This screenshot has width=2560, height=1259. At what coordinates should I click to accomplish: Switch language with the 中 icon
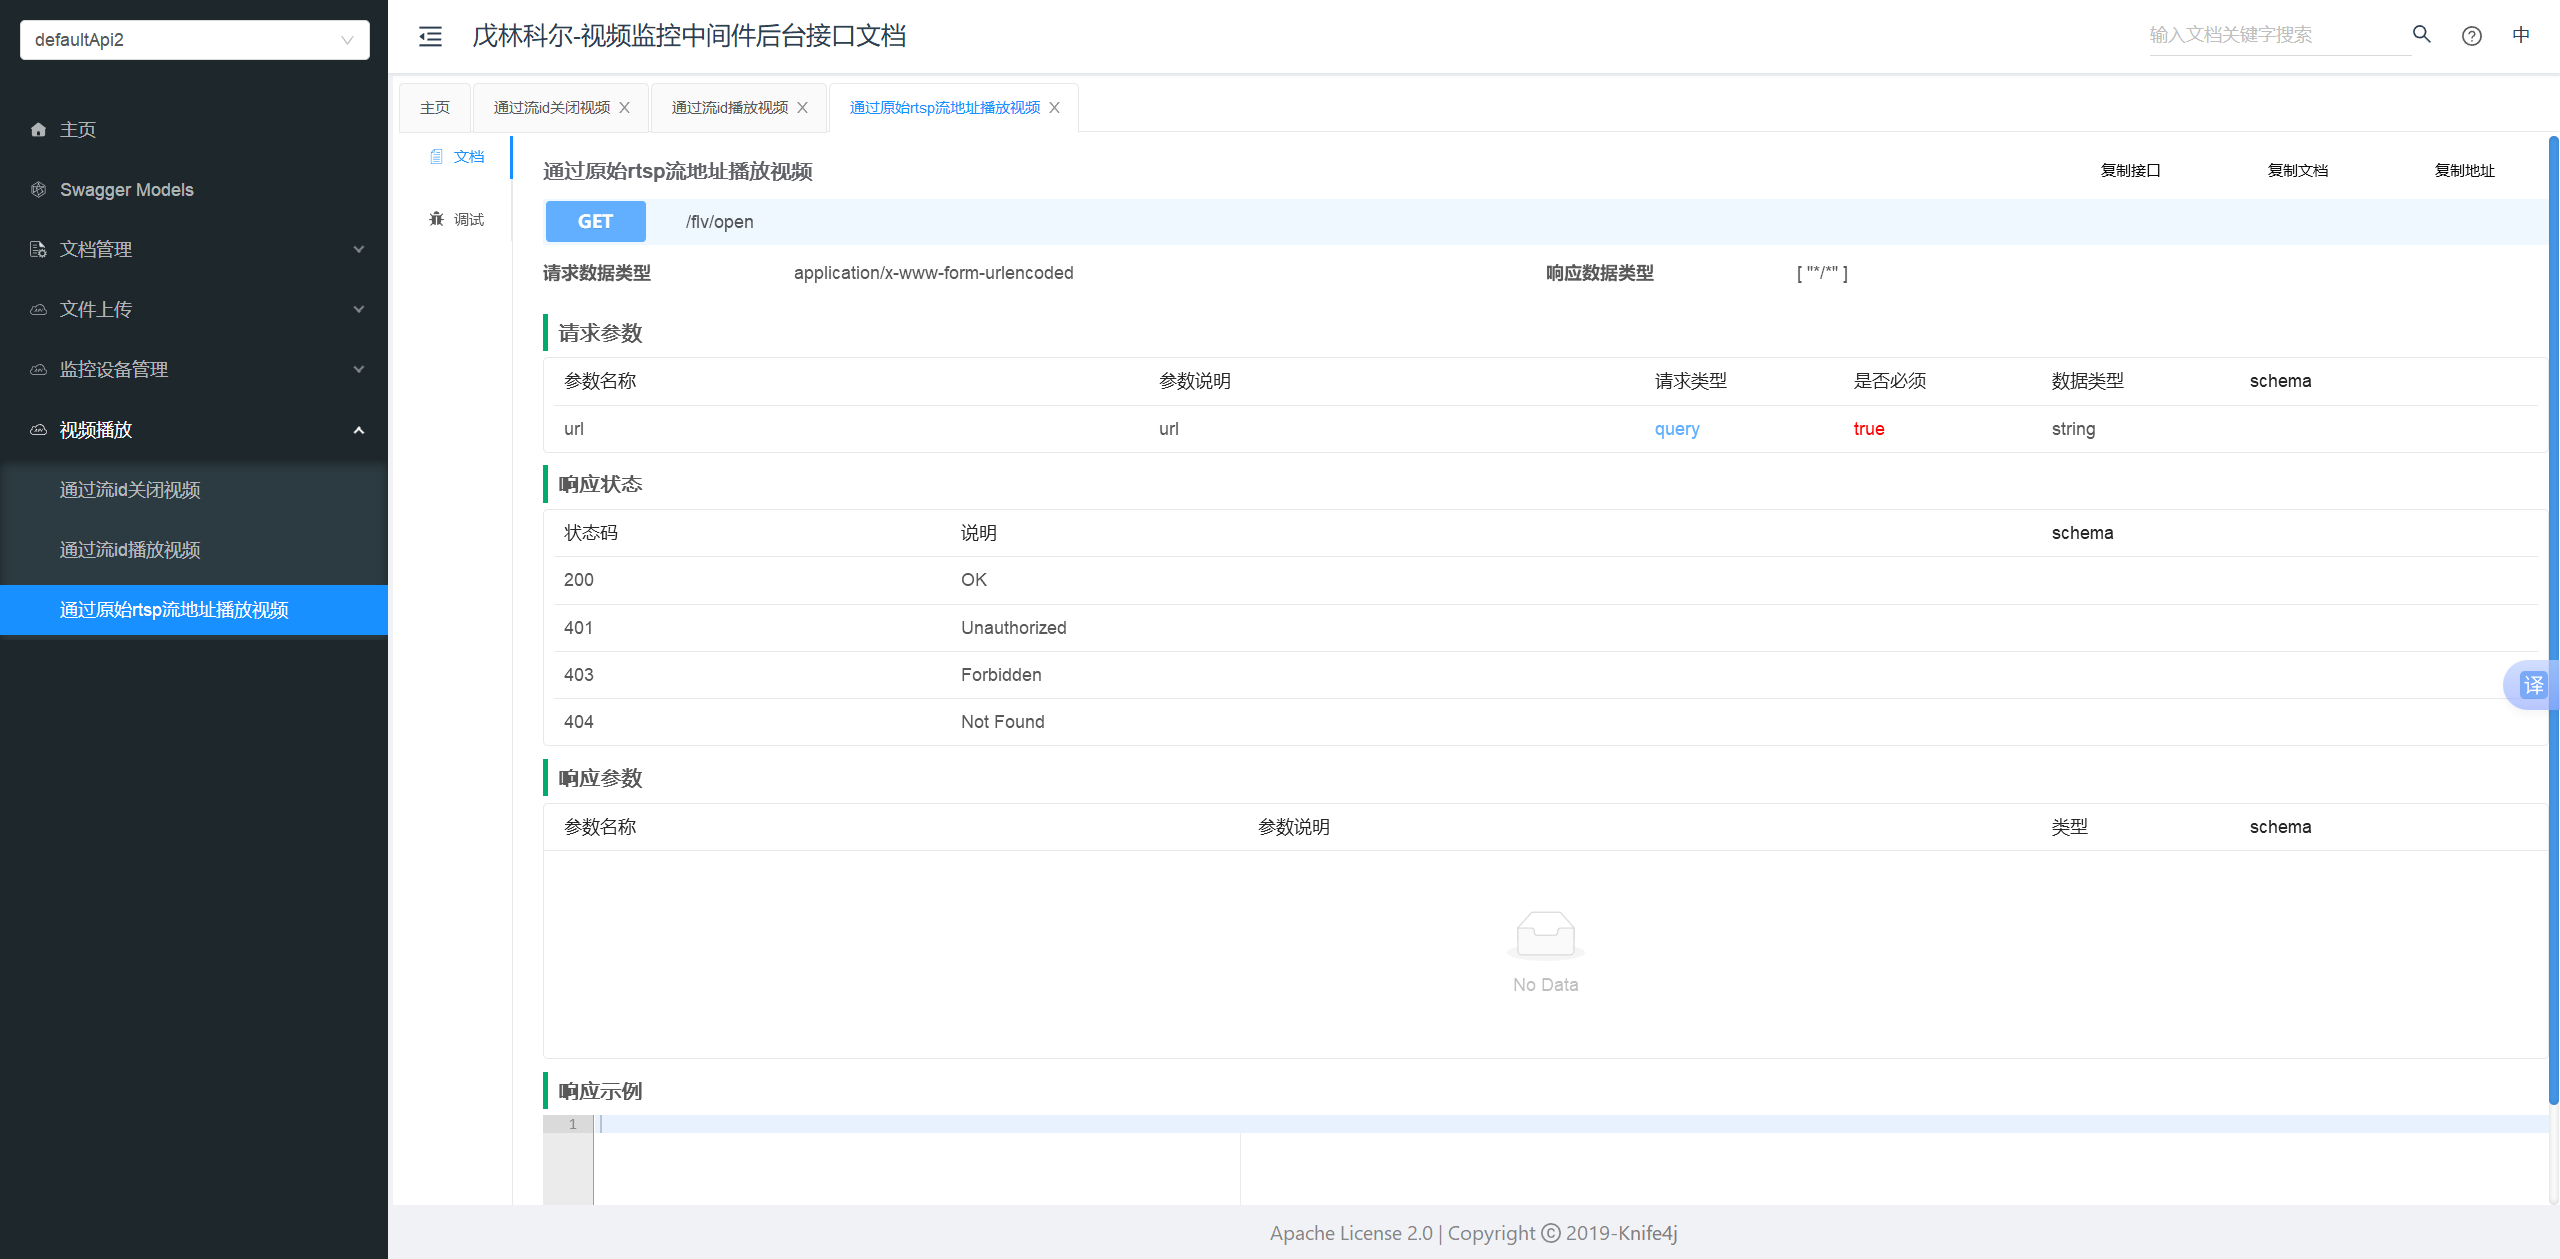pyautogui.click(x=2521, y=35)
